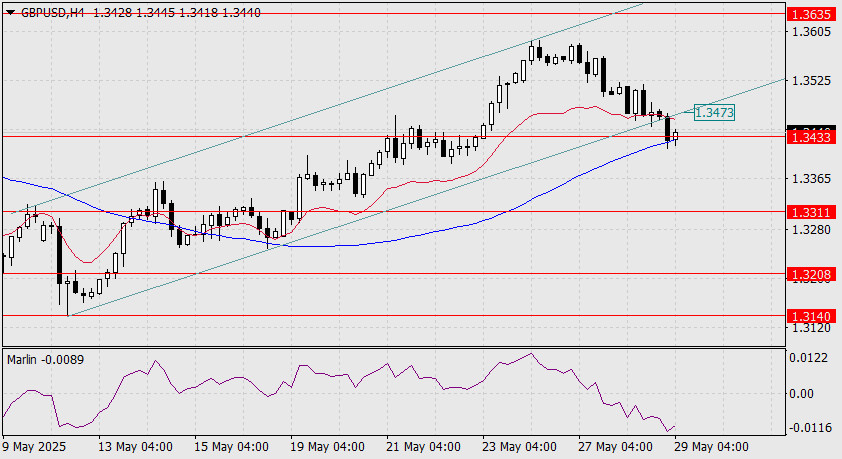The image size is (842, 459).
Task: Click the 0.0122 Marlin scale value
Action: click(809, 358)
